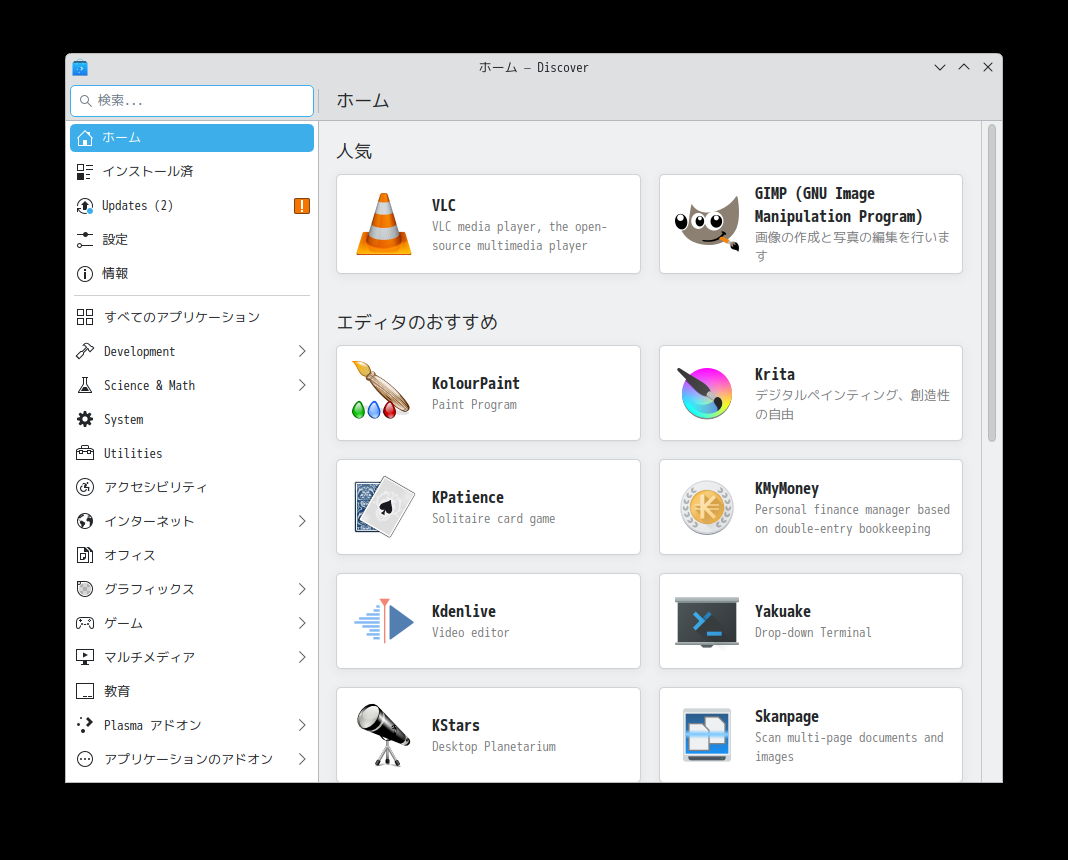
Task: Click the graphics icon (グラフィックス)
Action: point(84,590)
